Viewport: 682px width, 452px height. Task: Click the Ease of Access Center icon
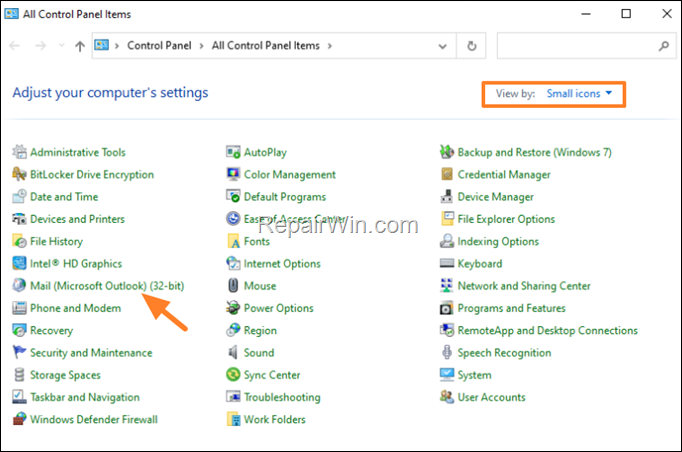tap(233, 218)
